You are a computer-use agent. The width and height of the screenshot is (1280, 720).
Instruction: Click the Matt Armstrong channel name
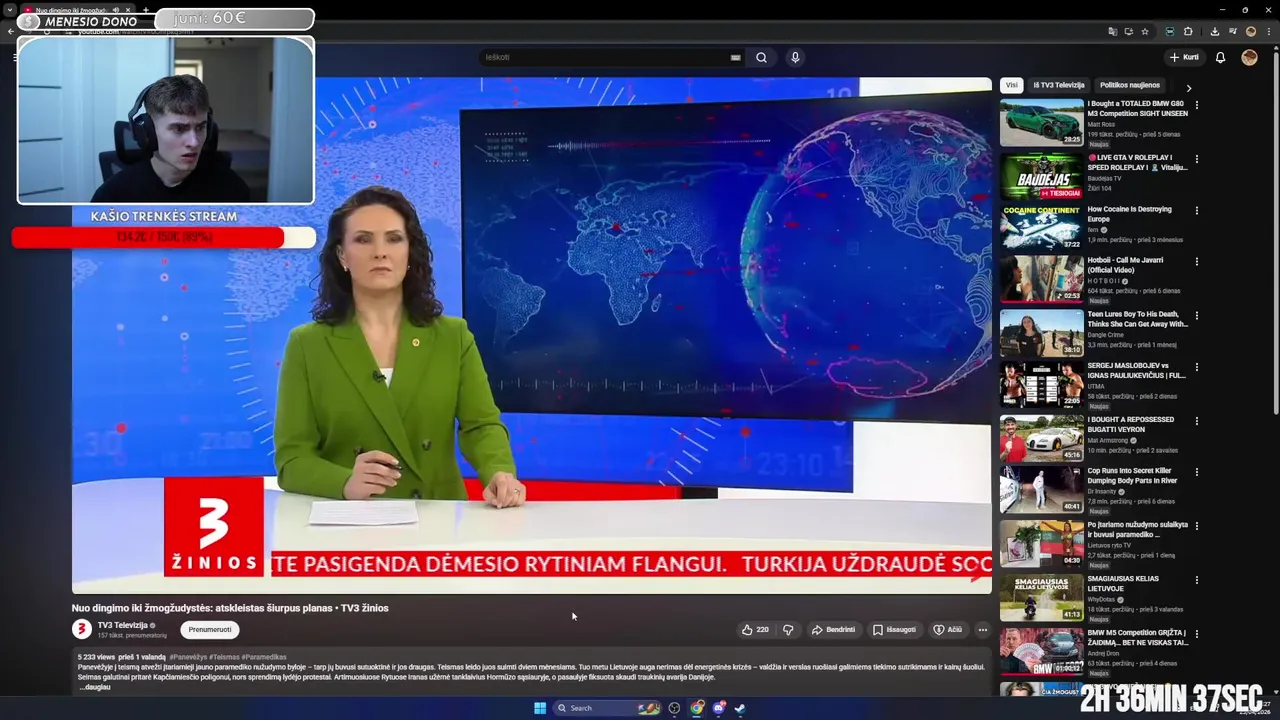(1107, 440)
